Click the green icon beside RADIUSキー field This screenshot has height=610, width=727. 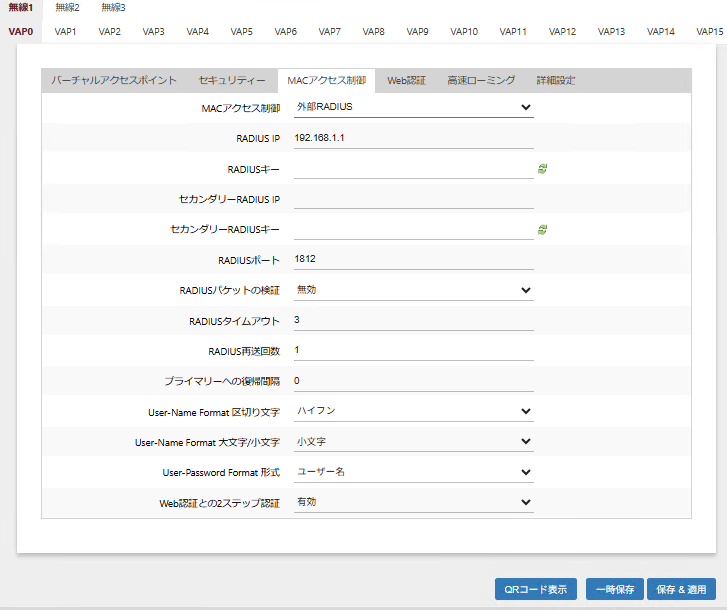pos(542,169)
